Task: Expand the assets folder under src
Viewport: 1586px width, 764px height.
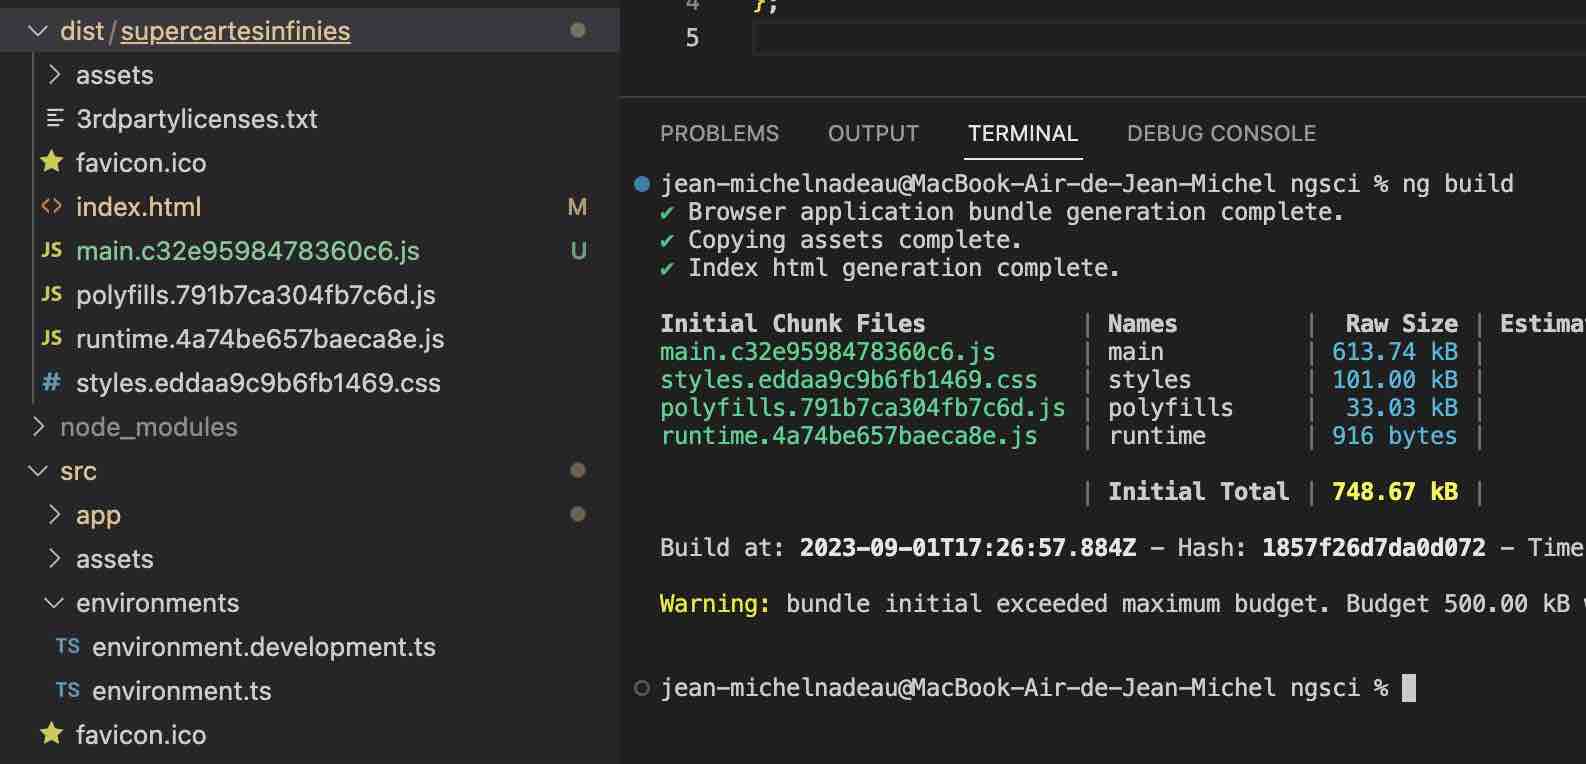Action: pyautogui.click(x=54, y=559)
